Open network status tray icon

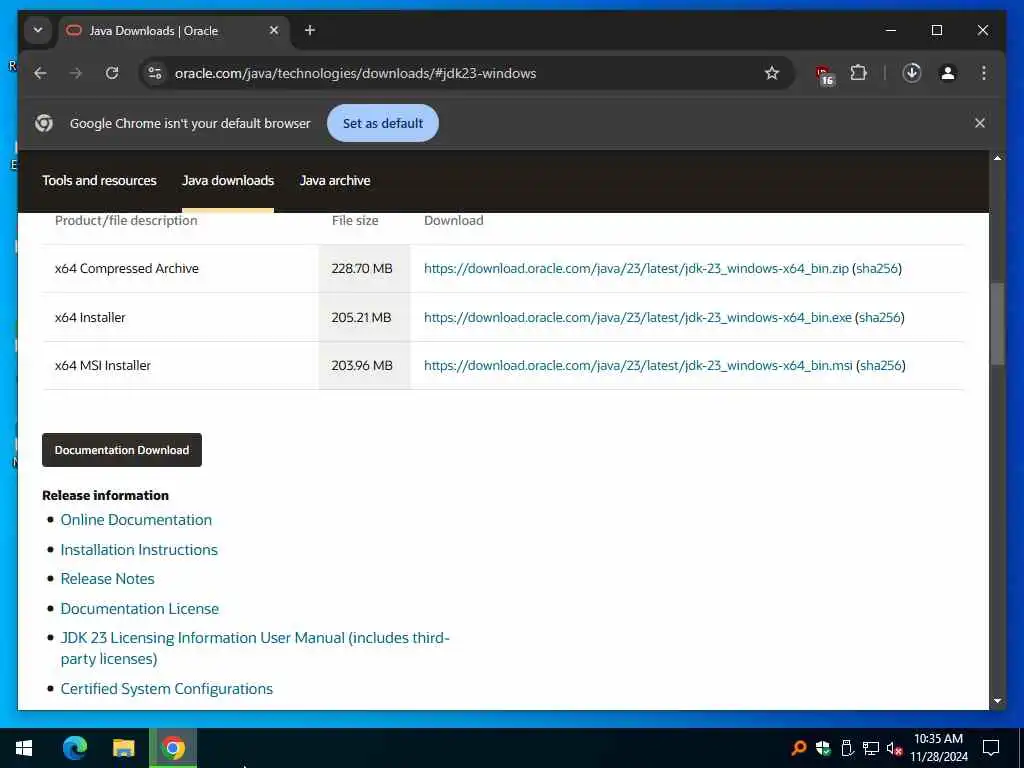871,748
